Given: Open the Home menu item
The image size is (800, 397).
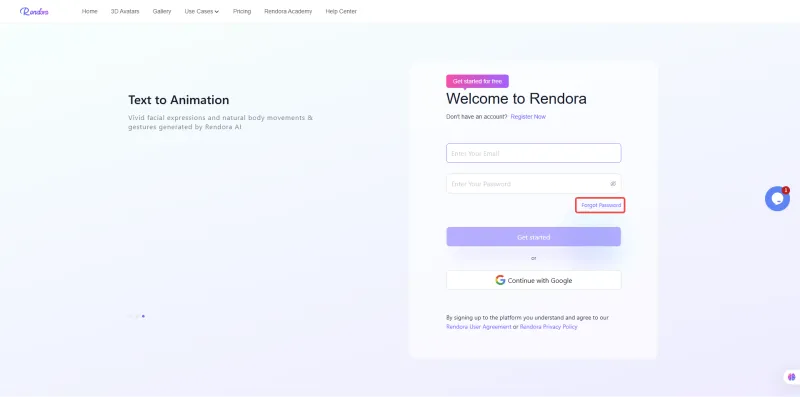Looking at the screenshot, I should click(89, 11).
